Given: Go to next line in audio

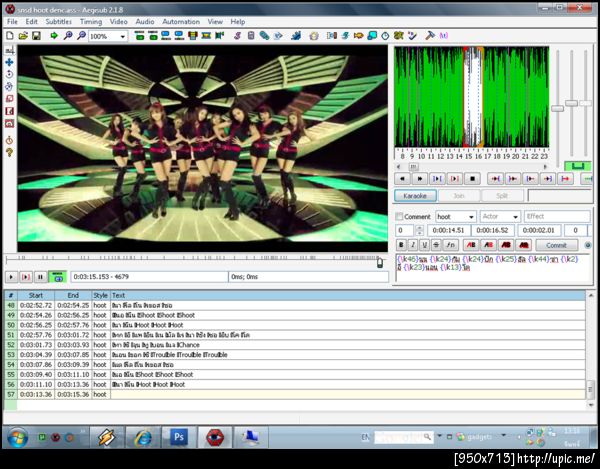Looking at the screenshot, I should (420, 179).
